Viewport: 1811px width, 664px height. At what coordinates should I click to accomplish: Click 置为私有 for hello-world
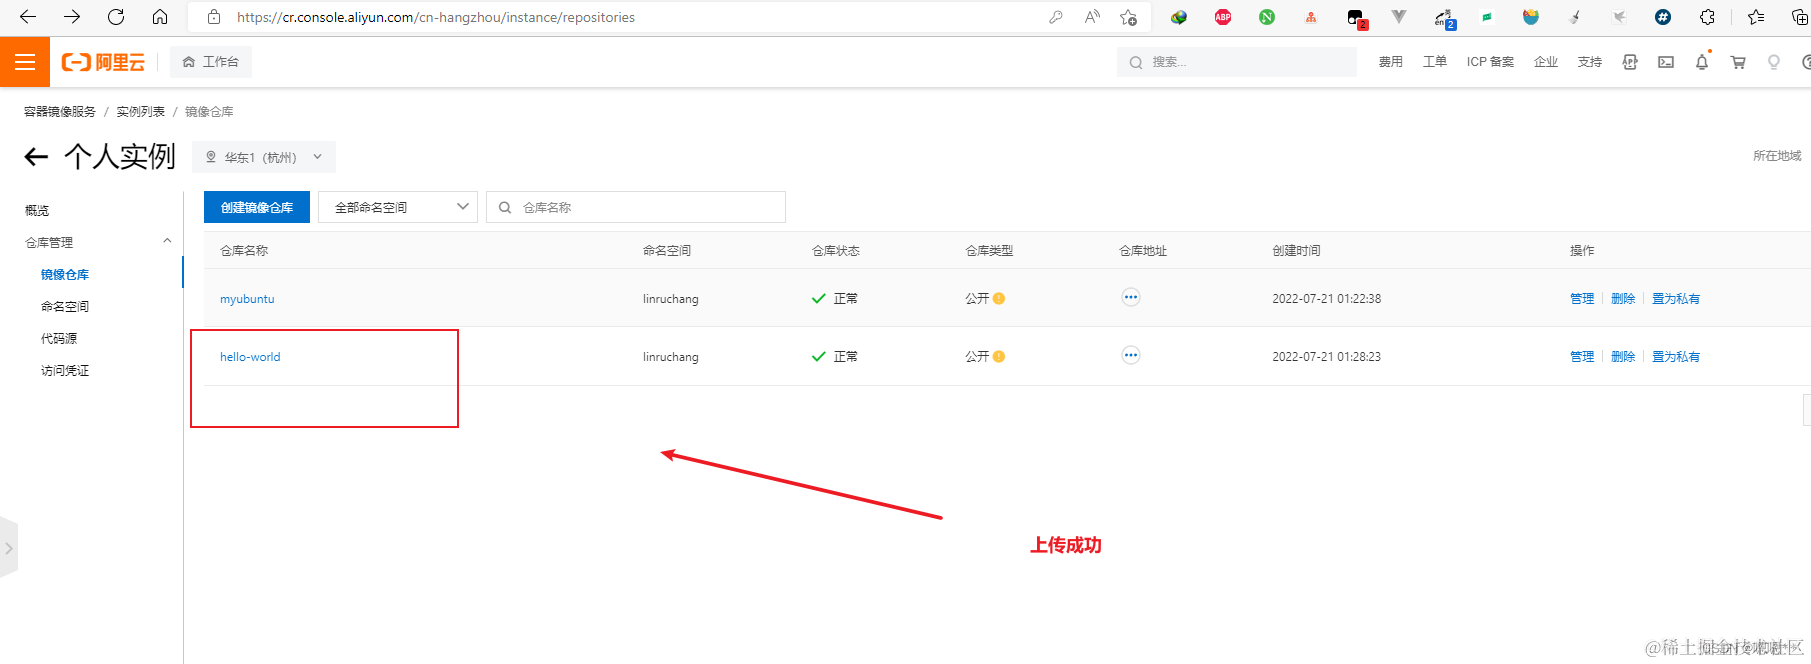pyautogui.click(x=1676, y=357)
